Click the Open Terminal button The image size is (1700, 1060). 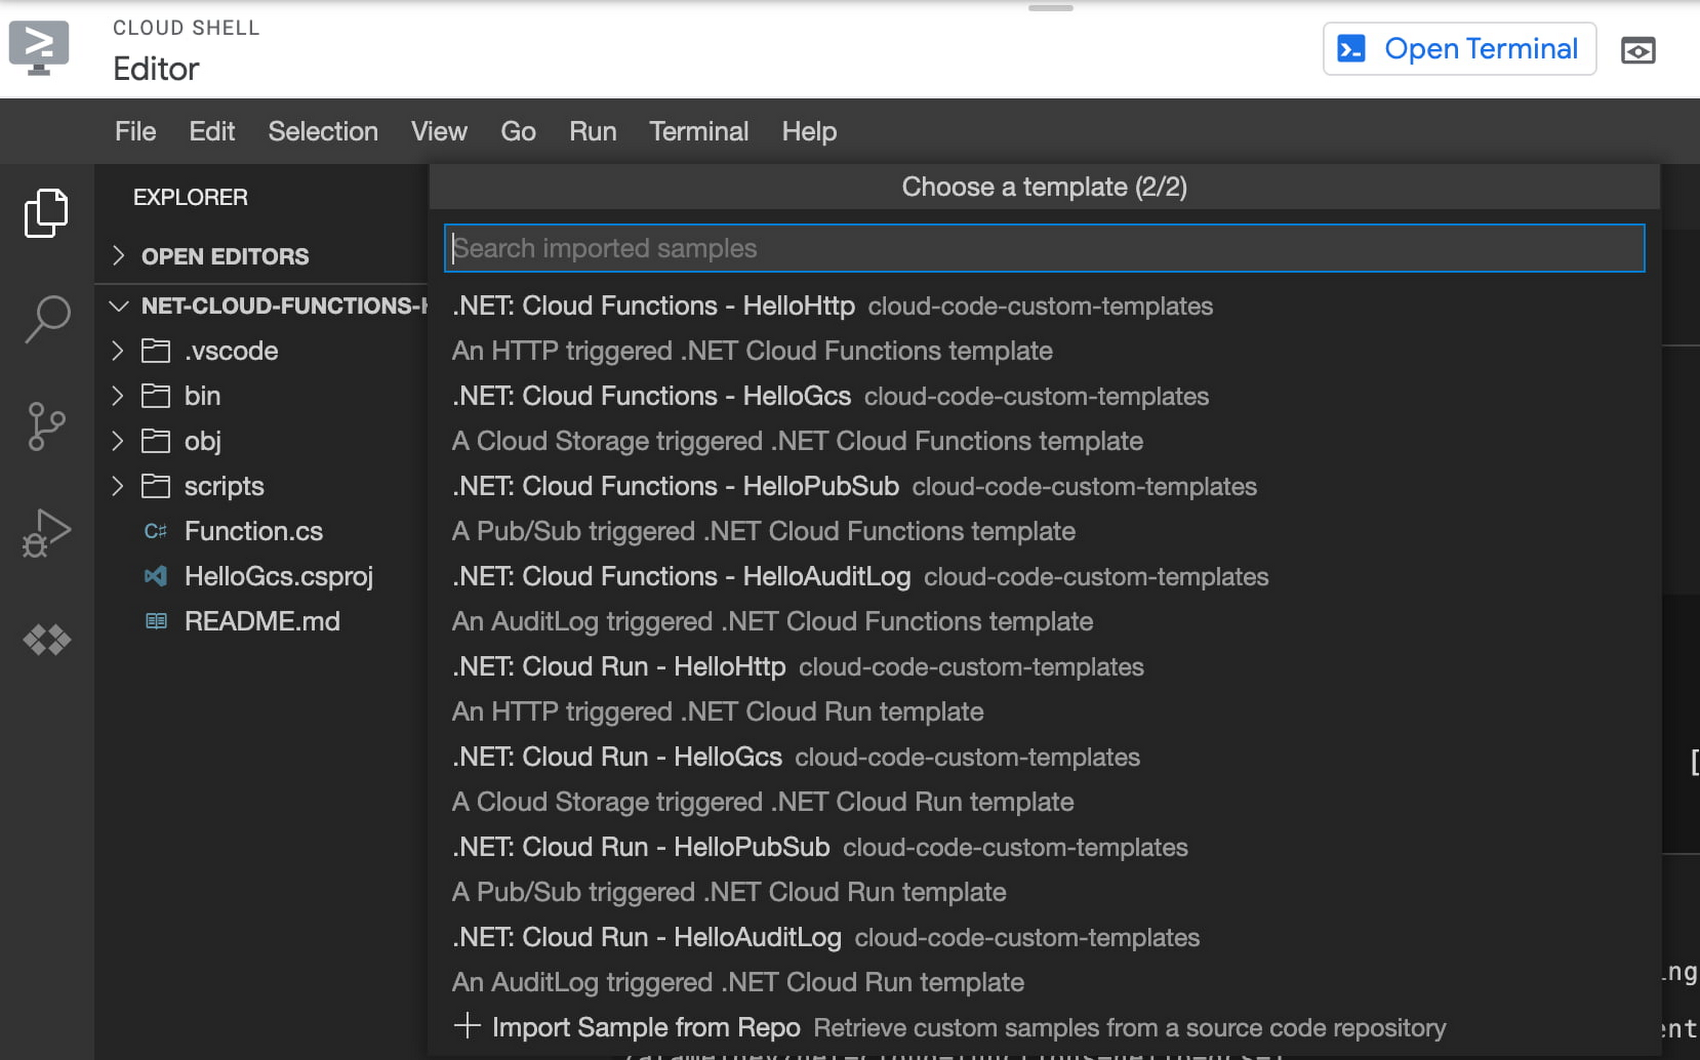click(1459, 49)
